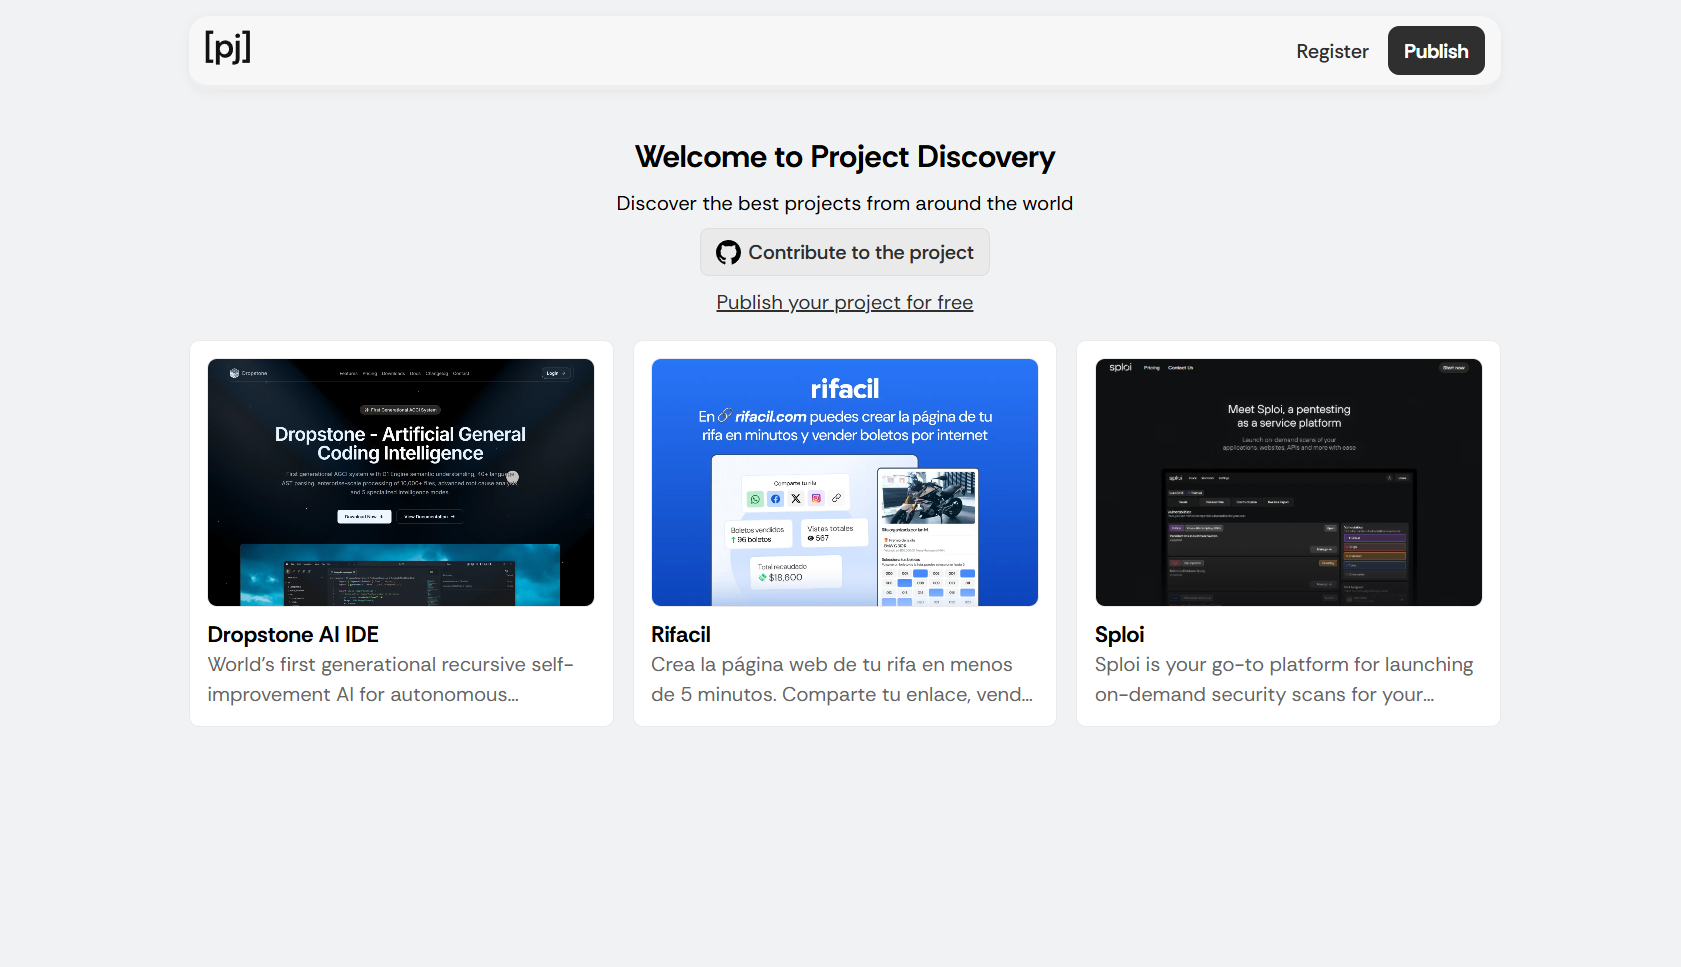The image size is (1681, 967).
Task: Click the GitHub icon in Contribute button
Action: point(728,253)
